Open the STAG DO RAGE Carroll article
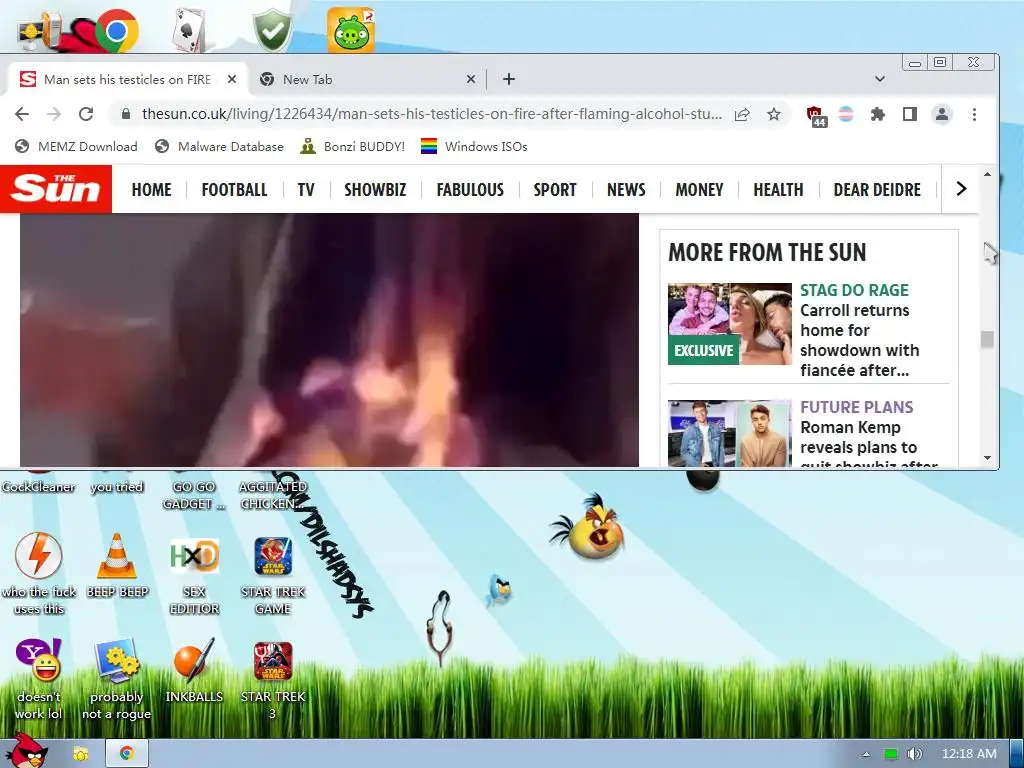Screen dimensions: 1024x768 tap(859, 330)
